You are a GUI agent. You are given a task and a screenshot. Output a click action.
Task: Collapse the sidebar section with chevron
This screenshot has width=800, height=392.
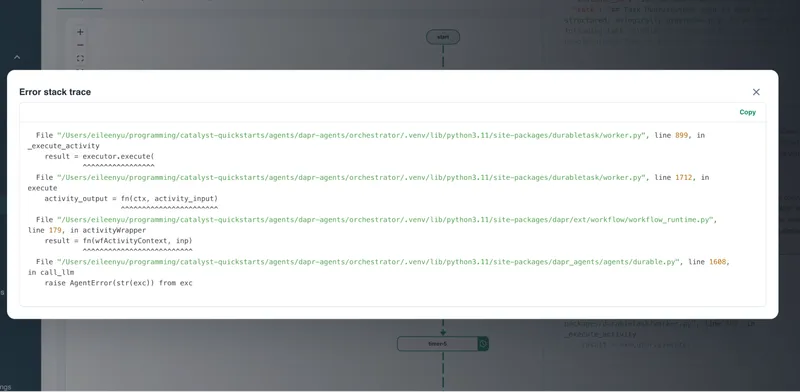(17, 57)
